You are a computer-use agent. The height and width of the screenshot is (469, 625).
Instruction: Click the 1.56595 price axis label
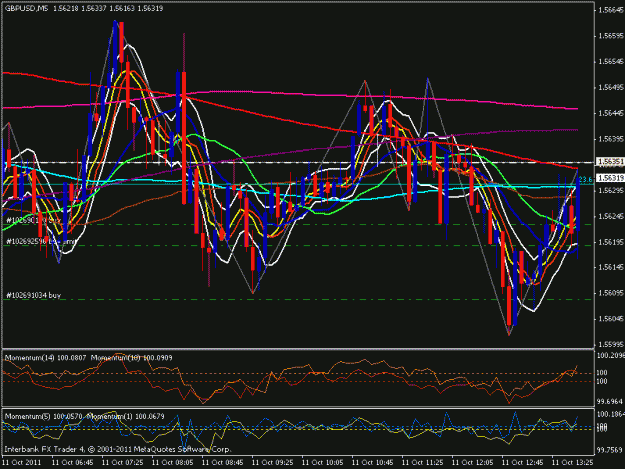point(611,36)
